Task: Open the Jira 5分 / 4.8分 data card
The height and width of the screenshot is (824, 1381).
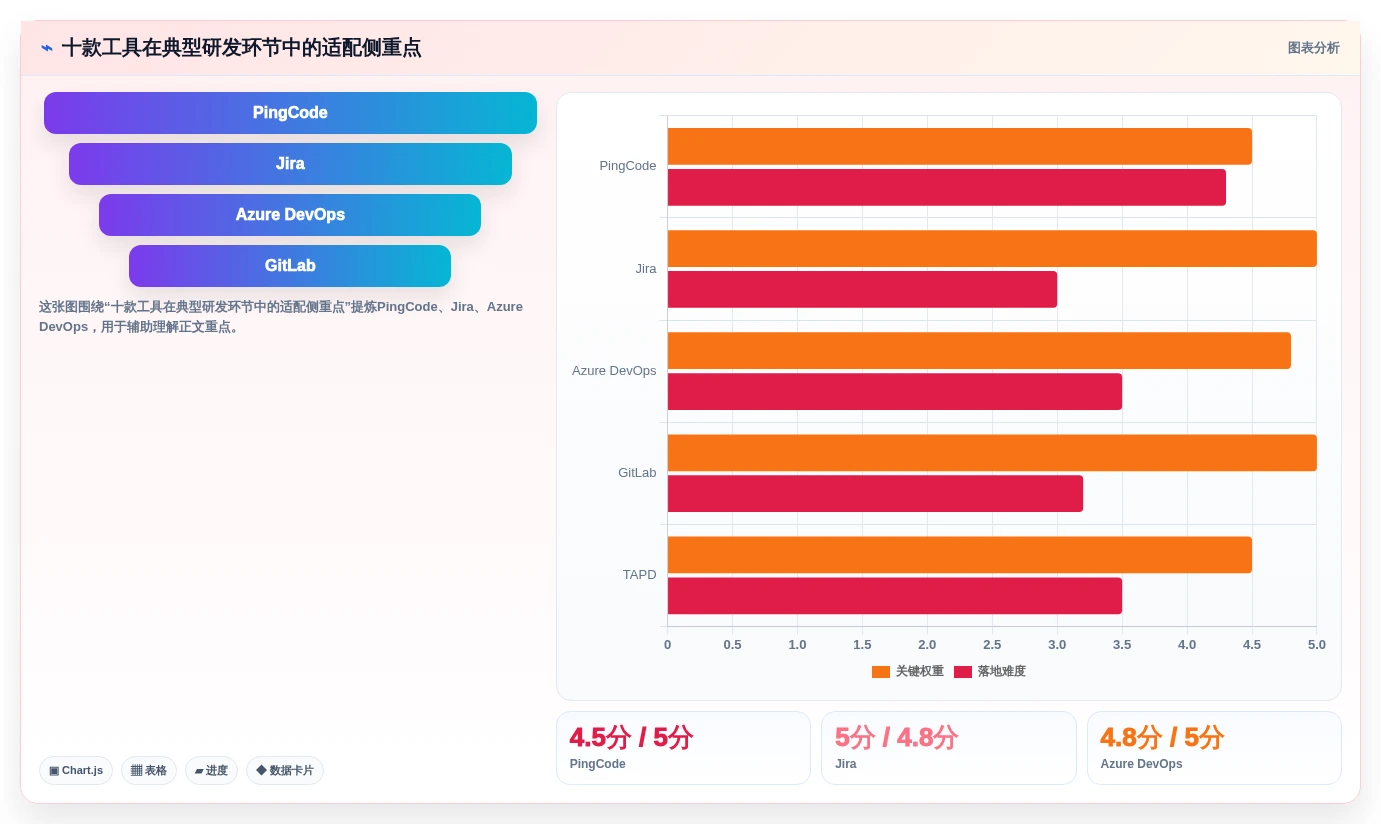Action: click(949, 748)
